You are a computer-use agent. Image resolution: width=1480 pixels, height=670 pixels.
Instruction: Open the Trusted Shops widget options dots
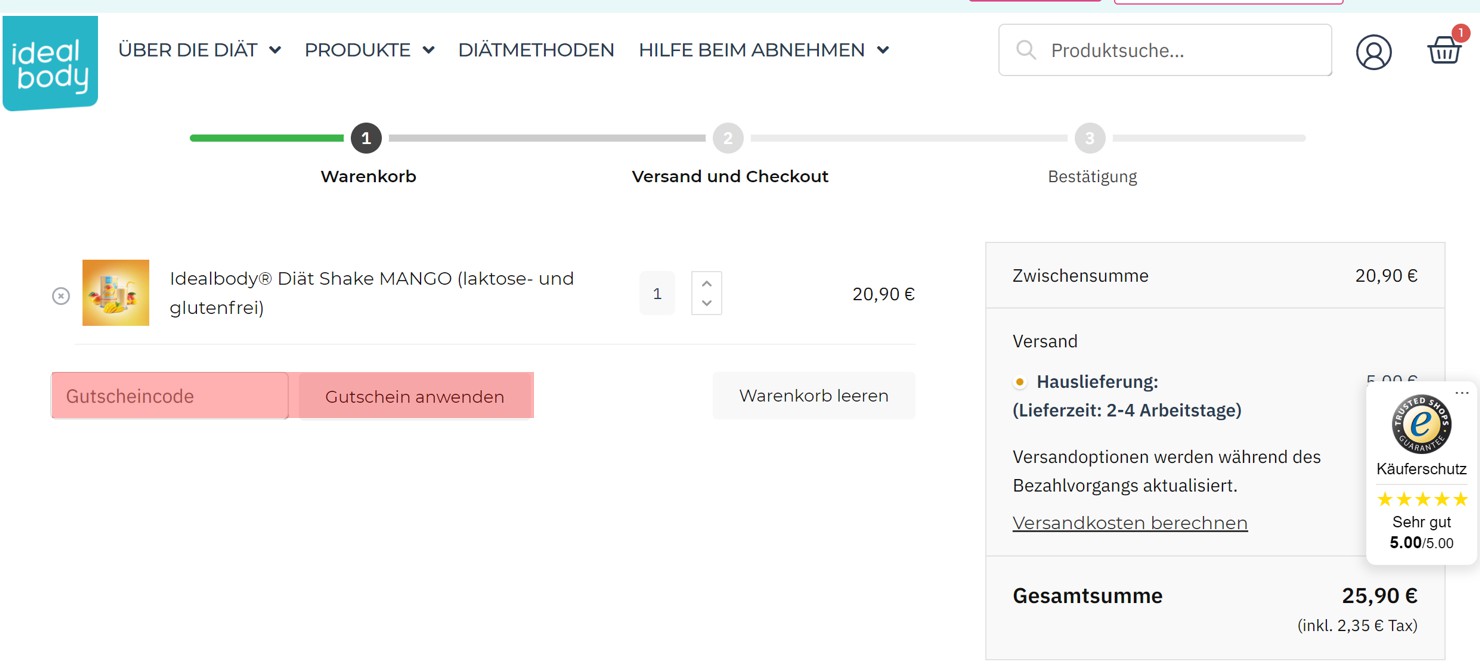pyautogui.click(x=1462, y=393)
